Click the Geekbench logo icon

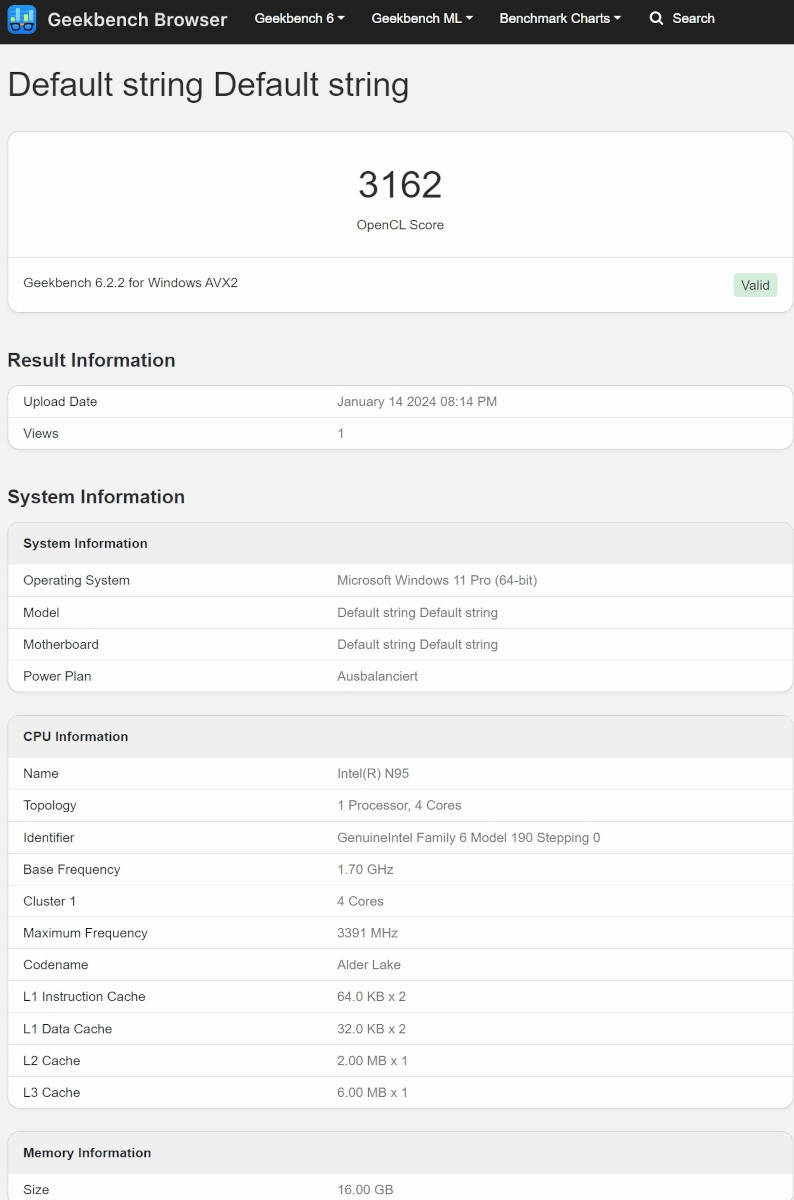pos(22,19)
